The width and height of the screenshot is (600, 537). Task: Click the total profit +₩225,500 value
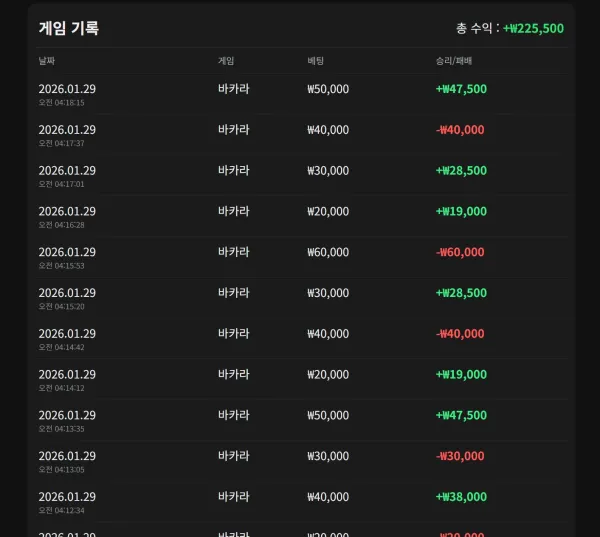(533, 28)
